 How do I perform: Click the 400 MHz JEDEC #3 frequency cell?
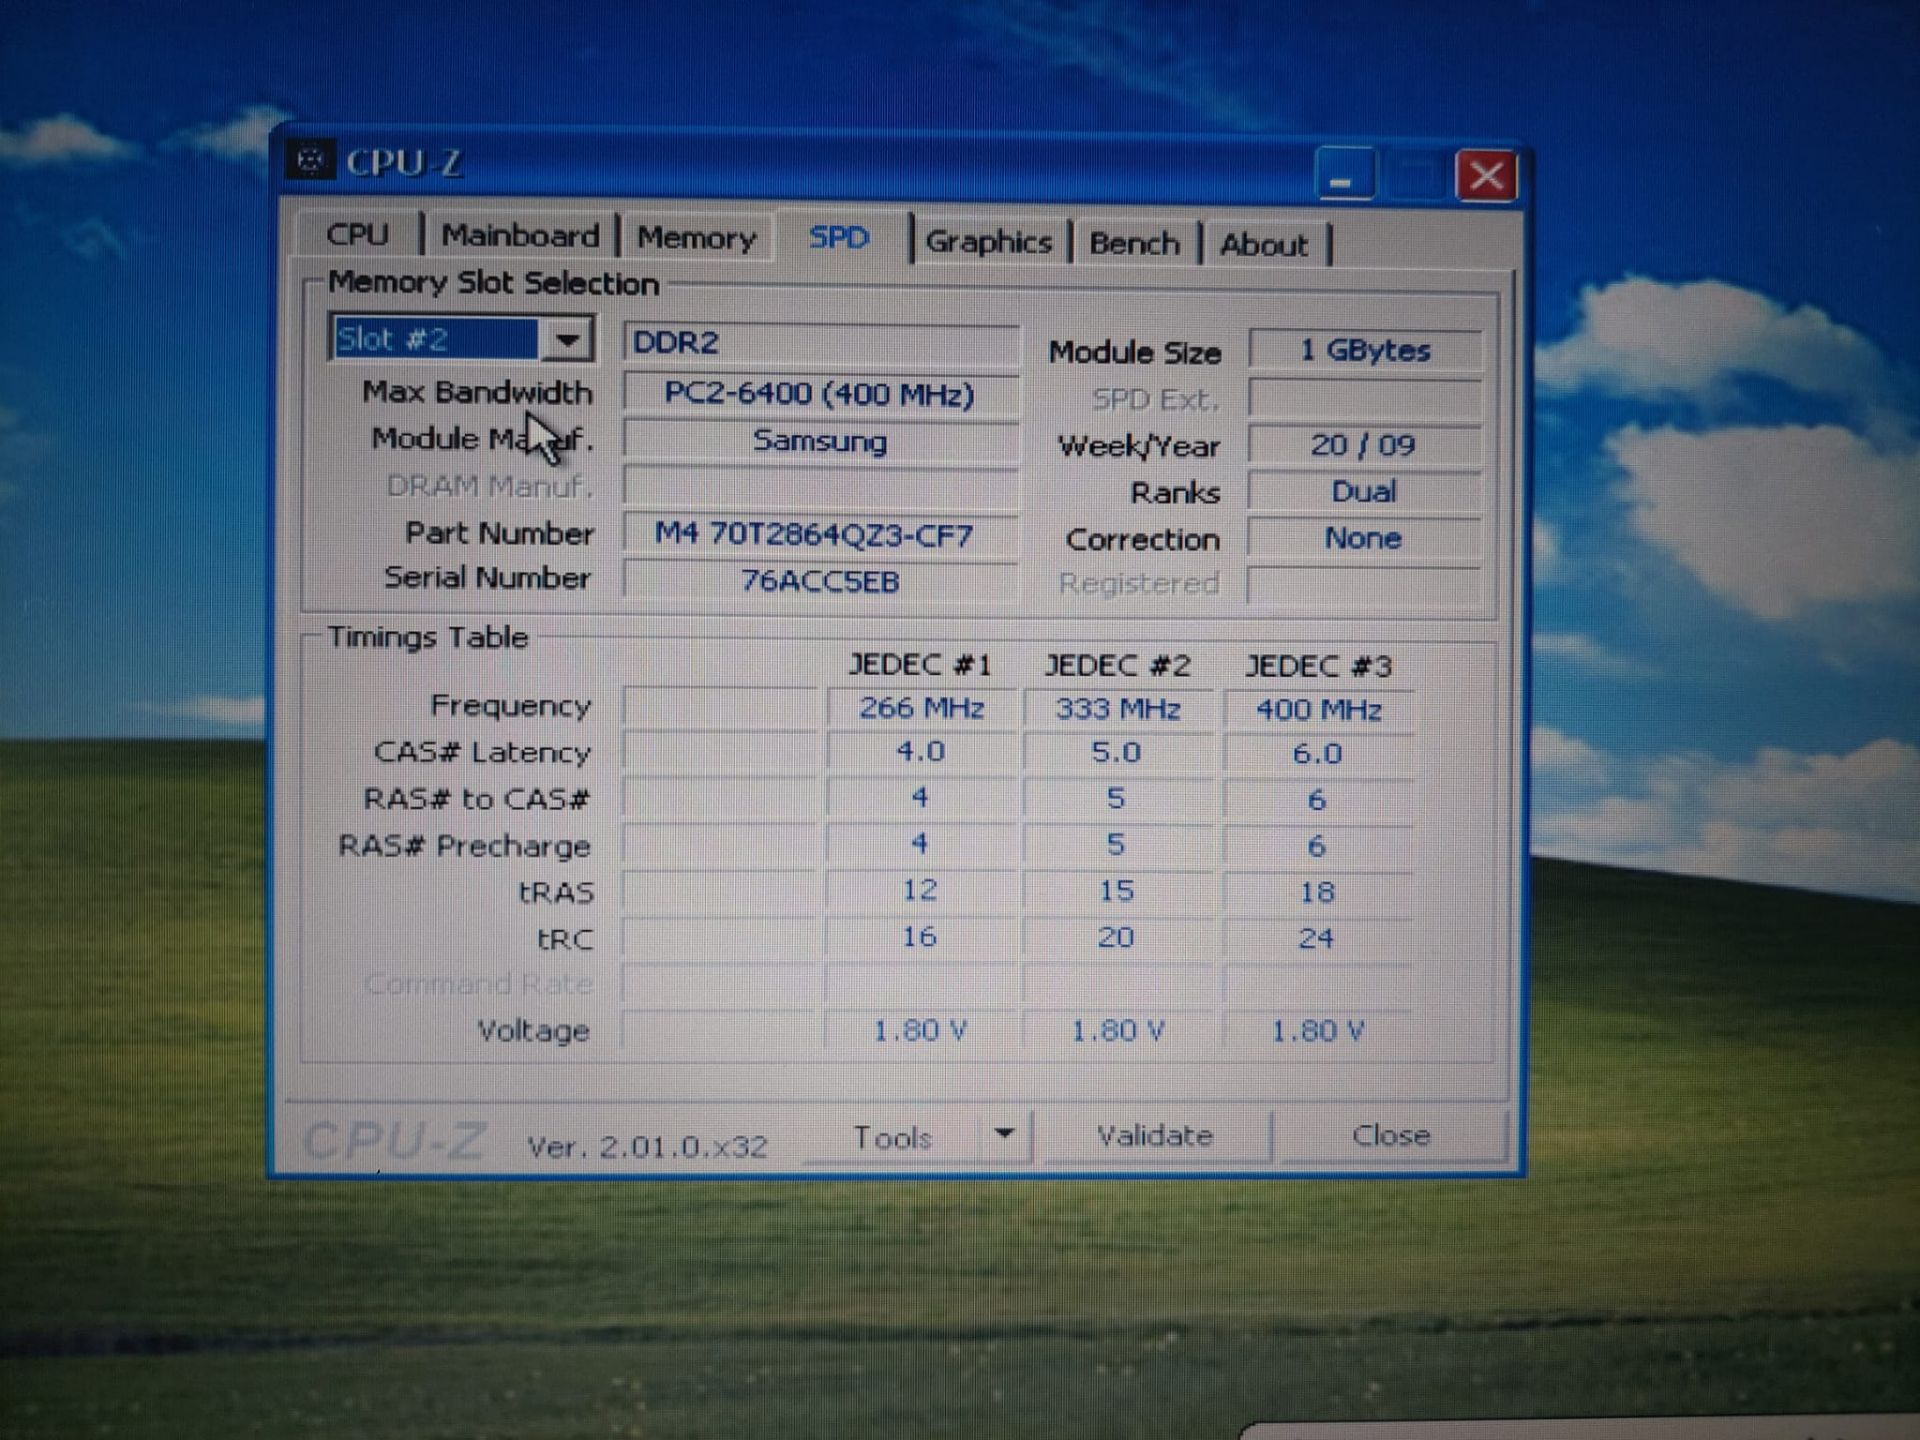coord(1319,710)
